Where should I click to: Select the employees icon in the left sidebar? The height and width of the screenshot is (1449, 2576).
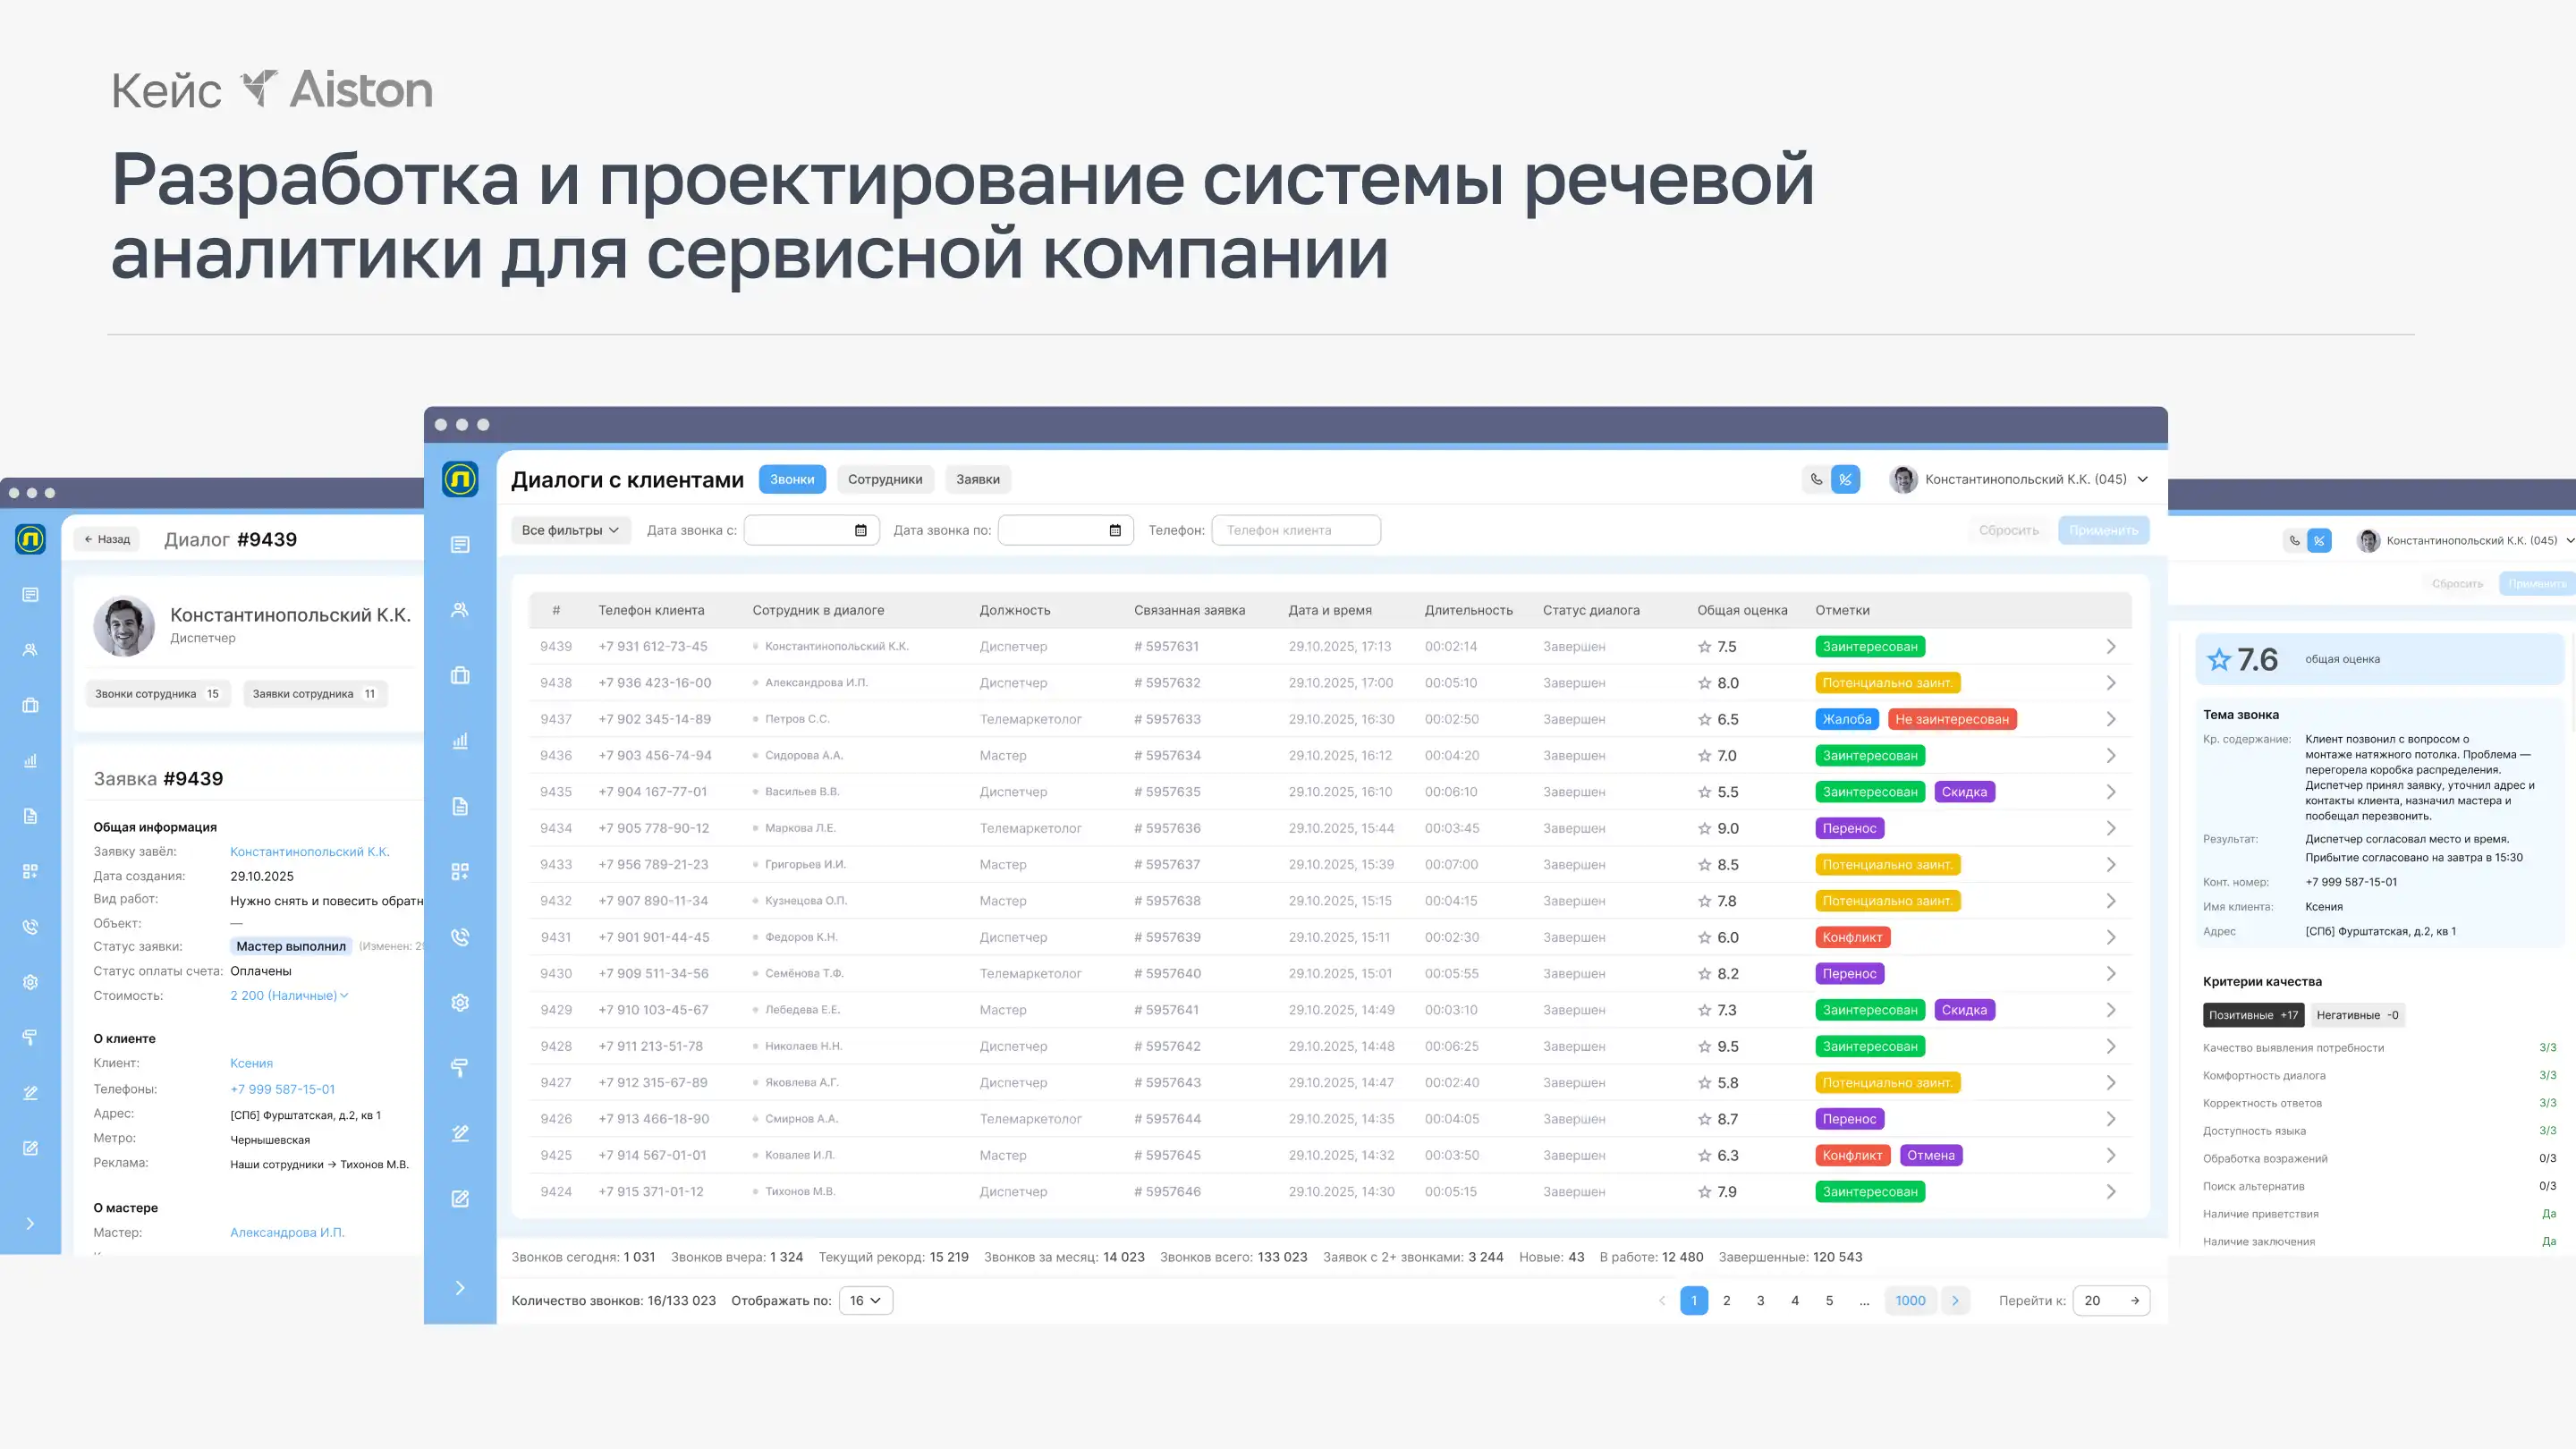pos(460,610)
